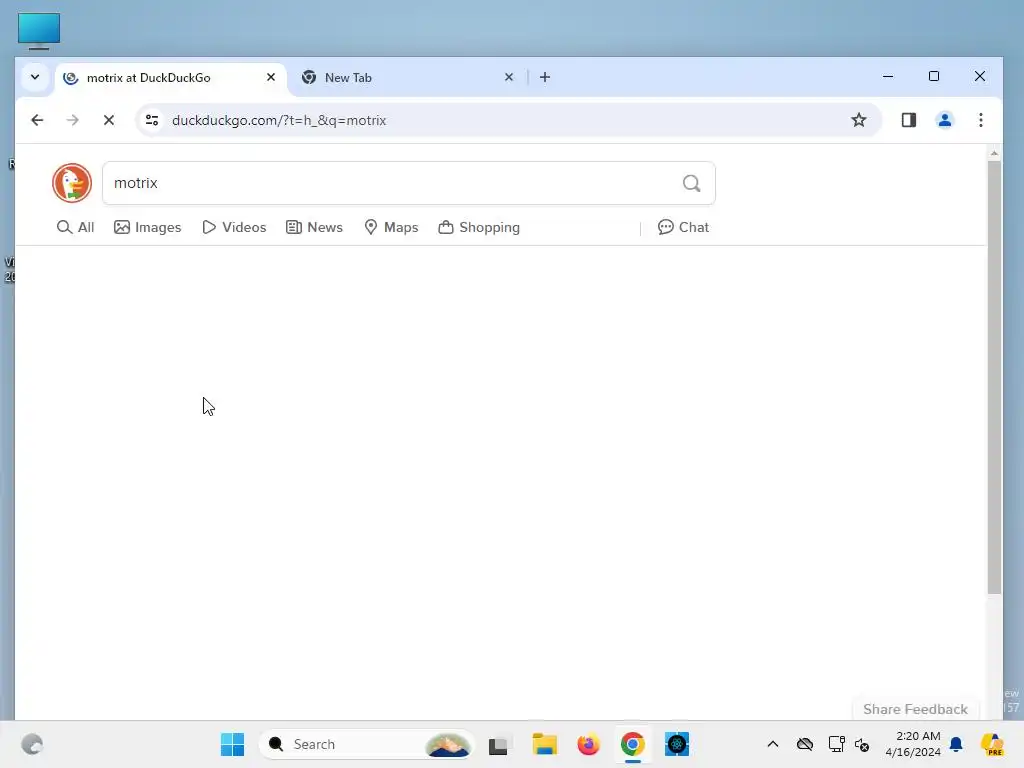Click the address bar URL
This screenshot has height=768, width=1024.
point(279,120)
